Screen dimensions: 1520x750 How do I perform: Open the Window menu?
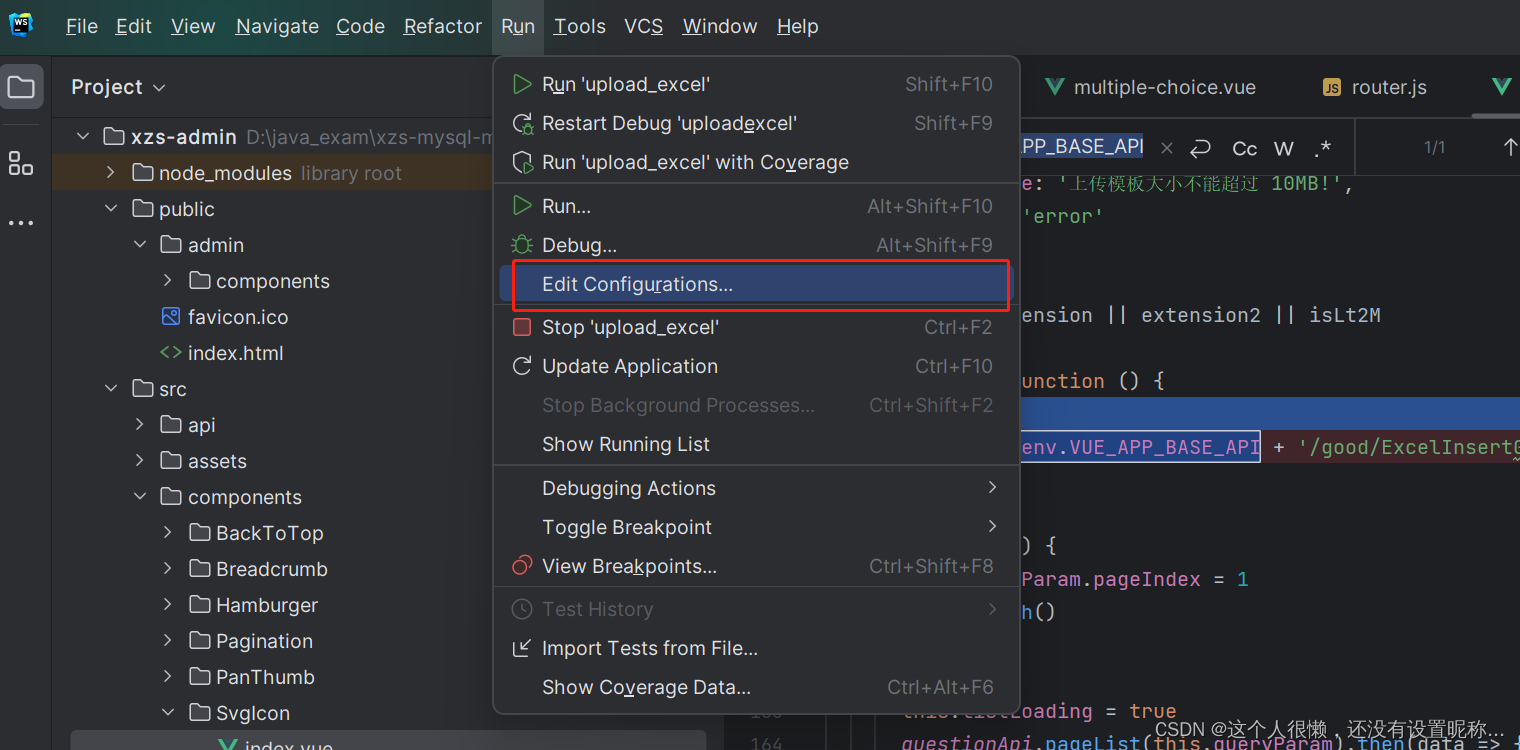tap(720, 27)
